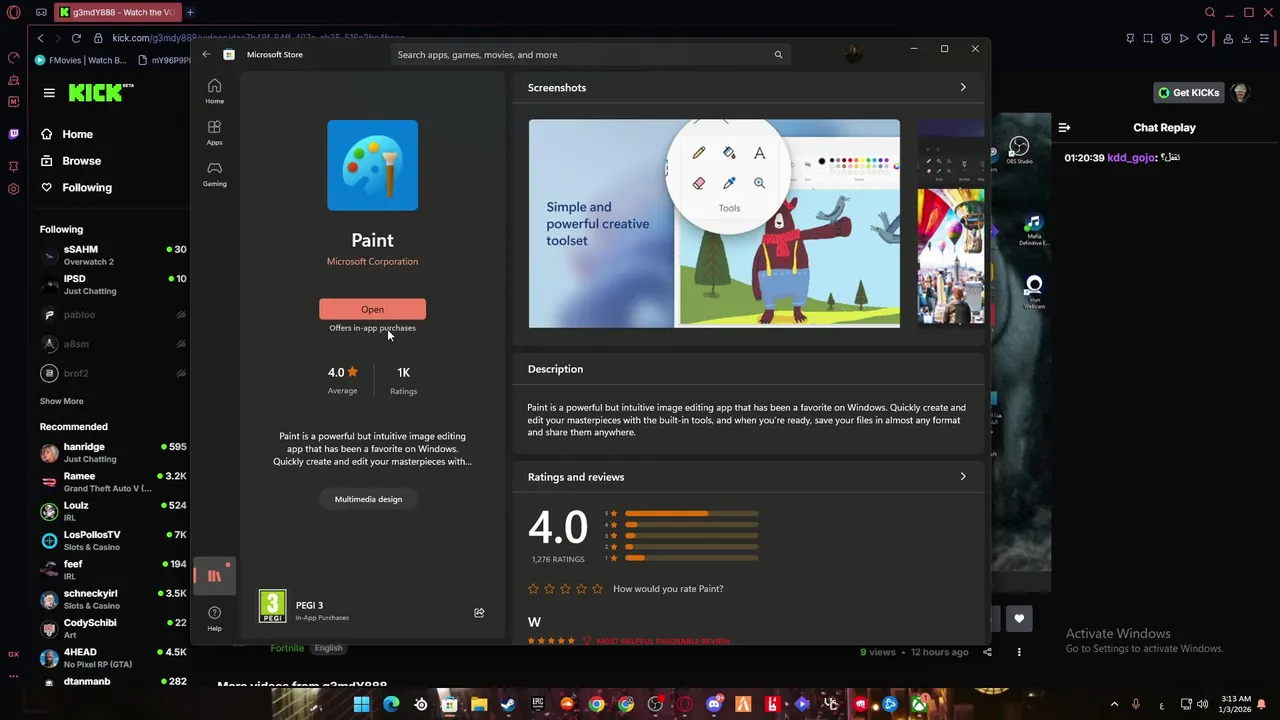
Task: Click the 5-star rating bar
Action: [691, 513]
